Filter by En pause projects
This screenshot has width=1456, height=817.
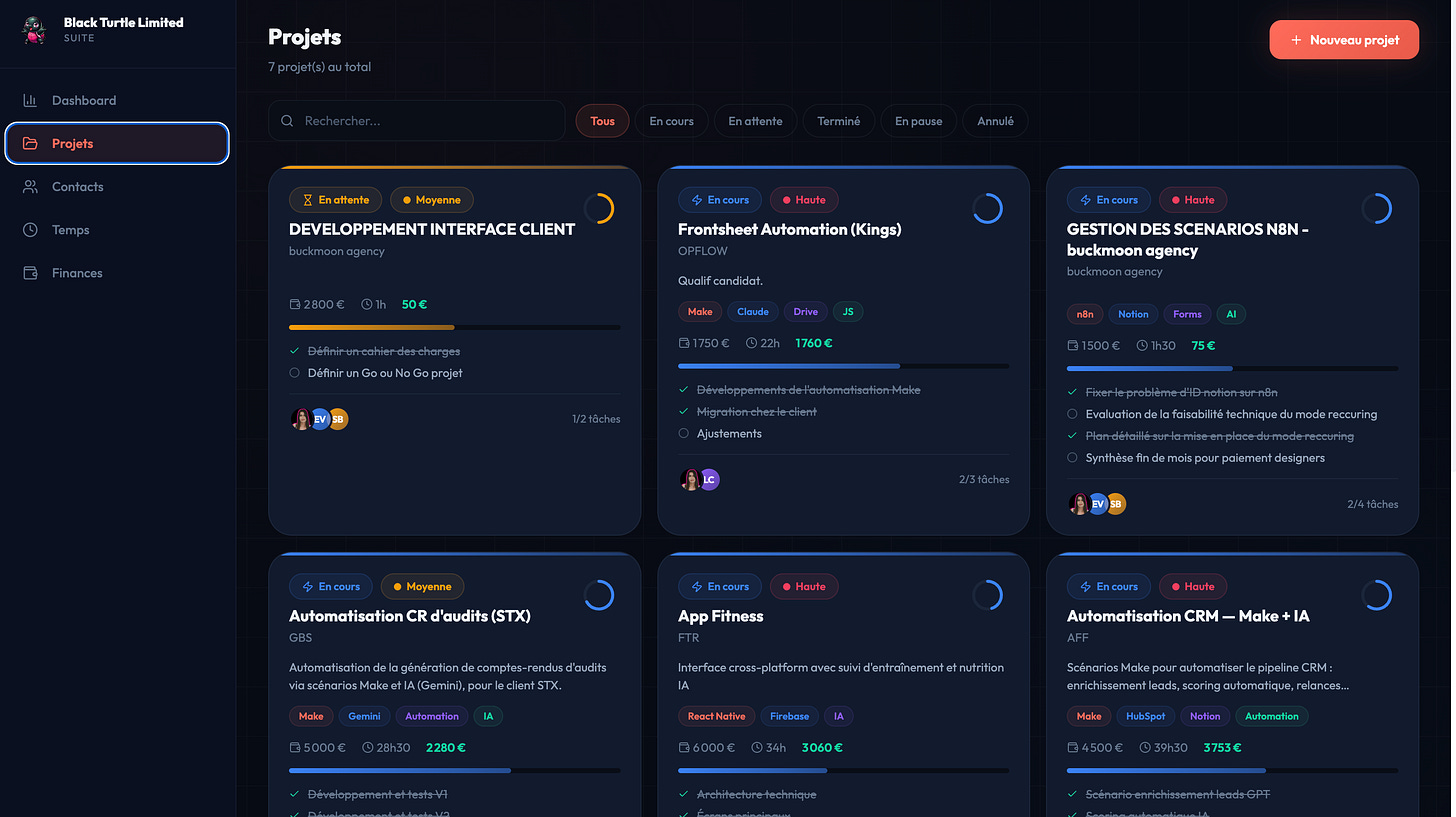(x=918, y=121)
